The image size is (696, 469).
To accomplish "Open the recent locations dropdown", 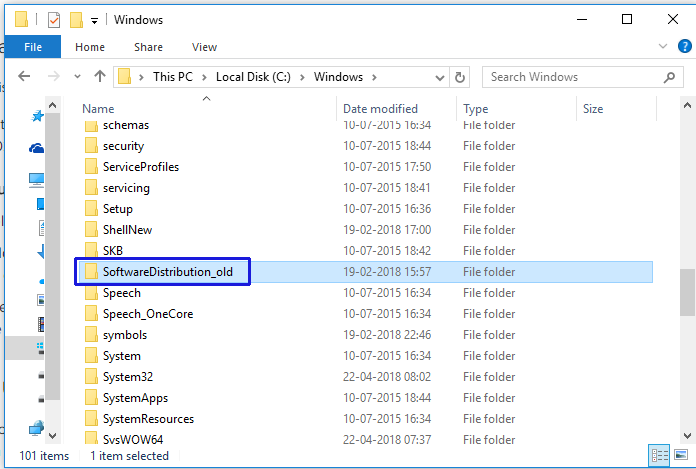I will coord(77,77).
